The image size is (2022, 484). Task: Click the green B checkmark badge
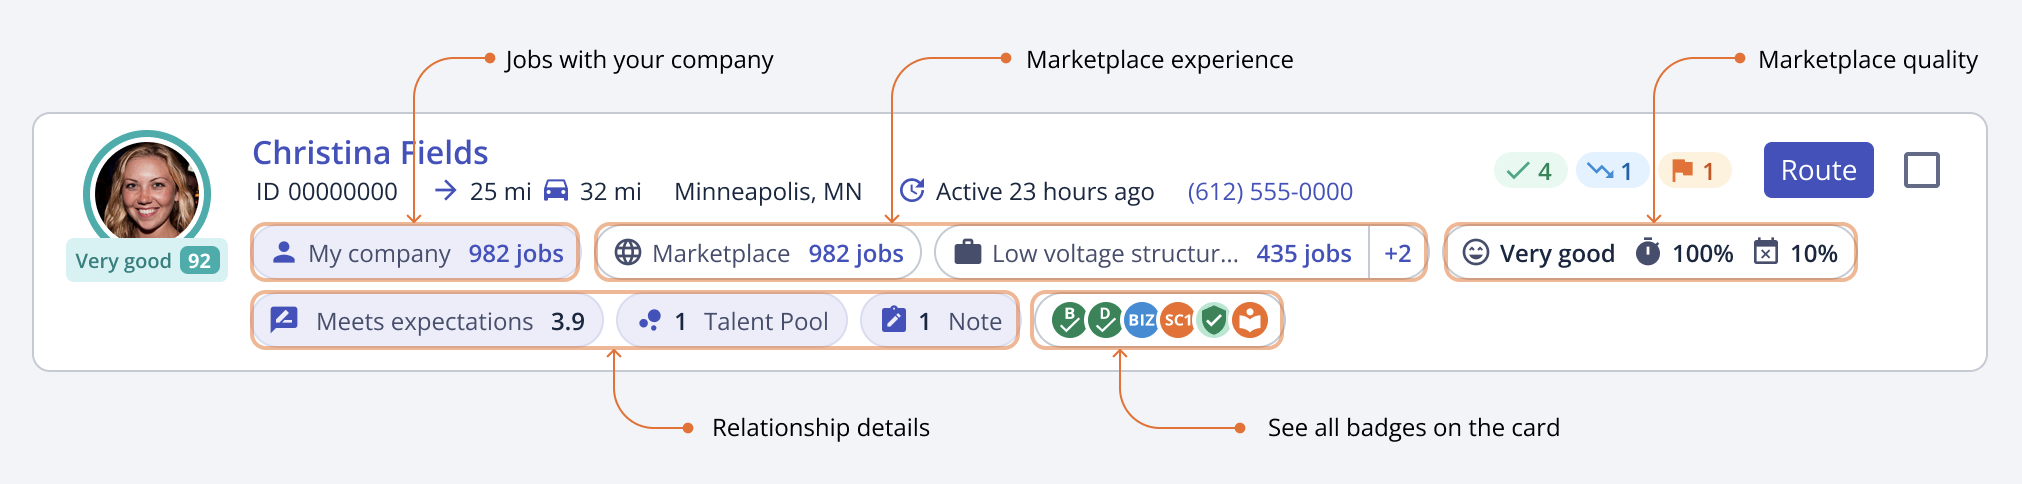[x=1069, y=321]
